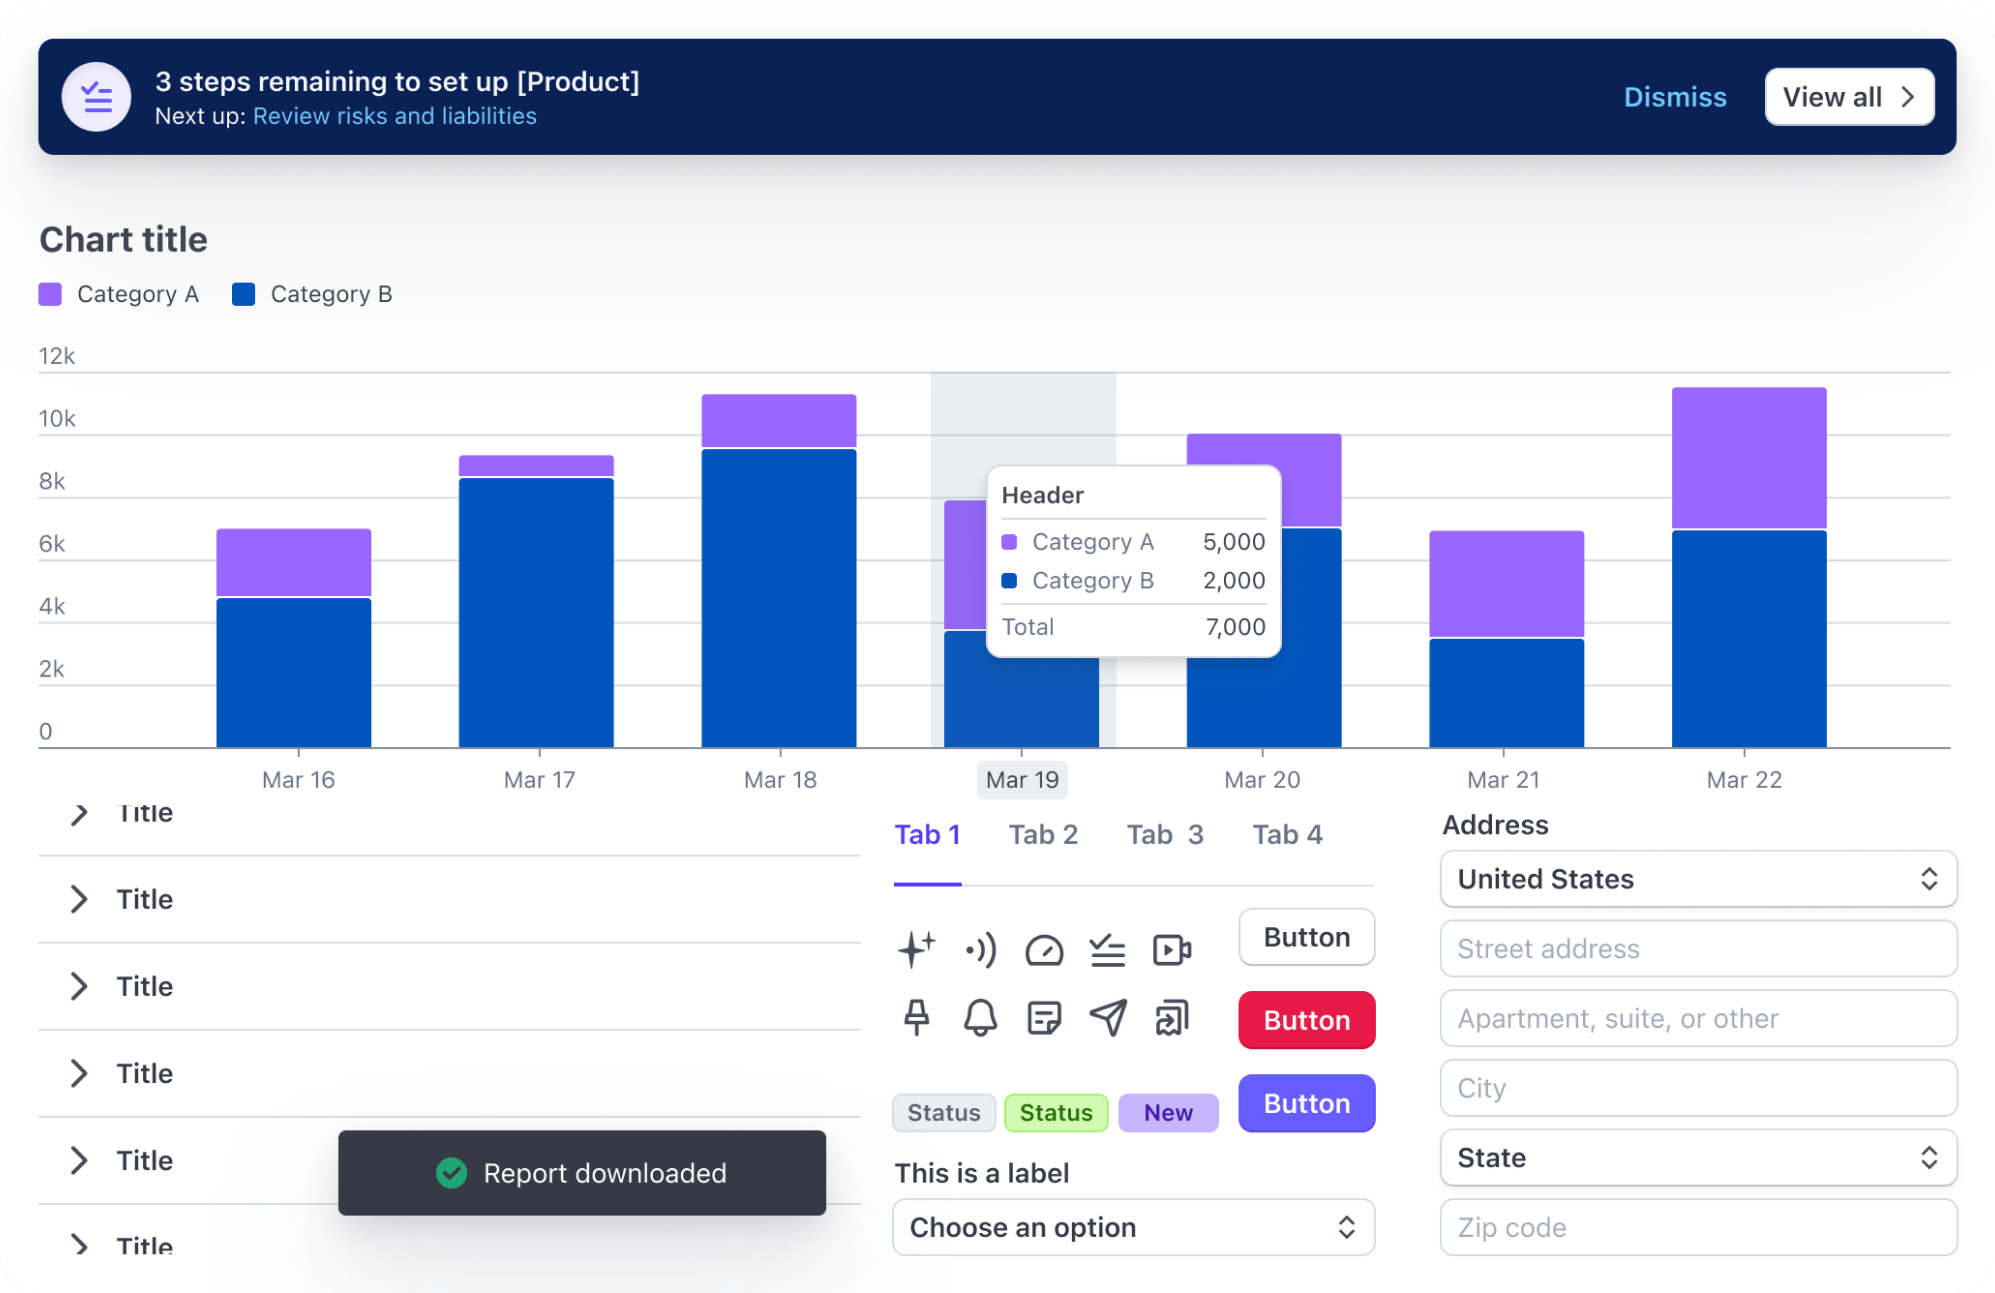Open the United States country dropdown

click(x=1697, y=879)
